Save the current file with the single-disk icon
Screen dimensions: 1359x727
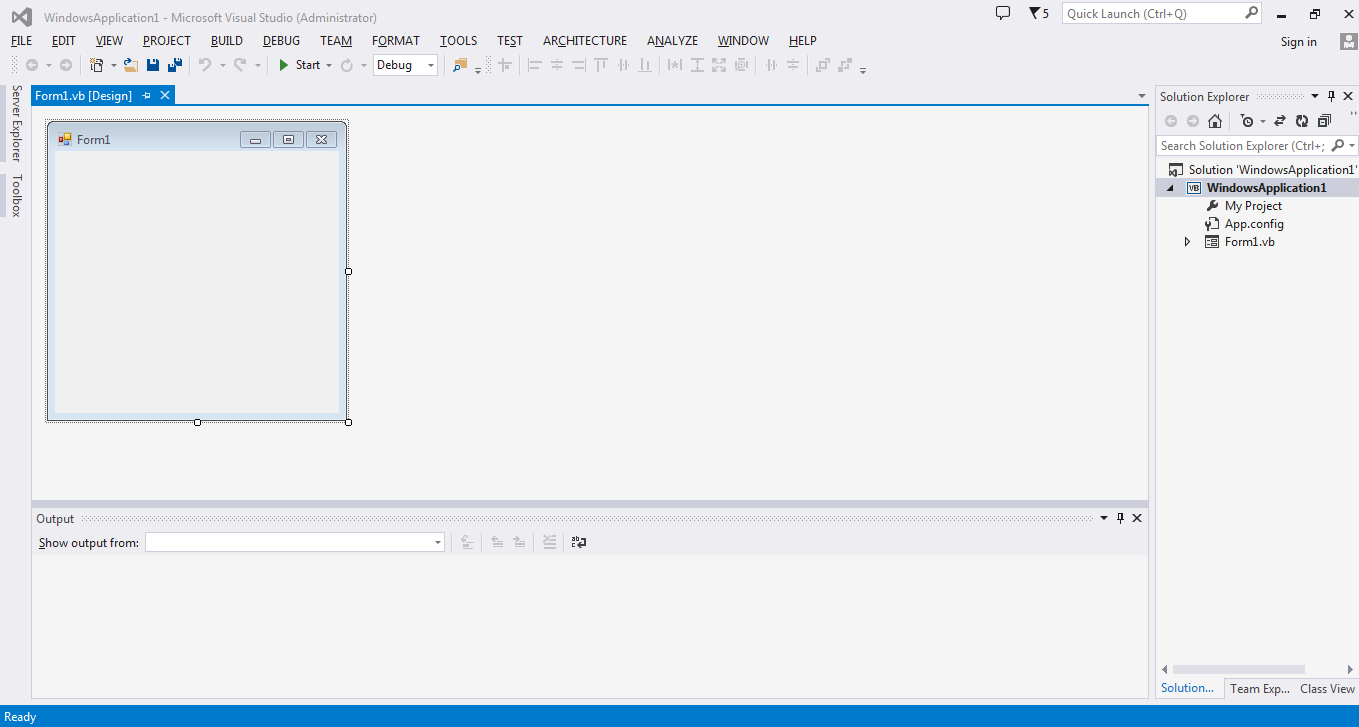pyautogui.click(x=153, y=65)
